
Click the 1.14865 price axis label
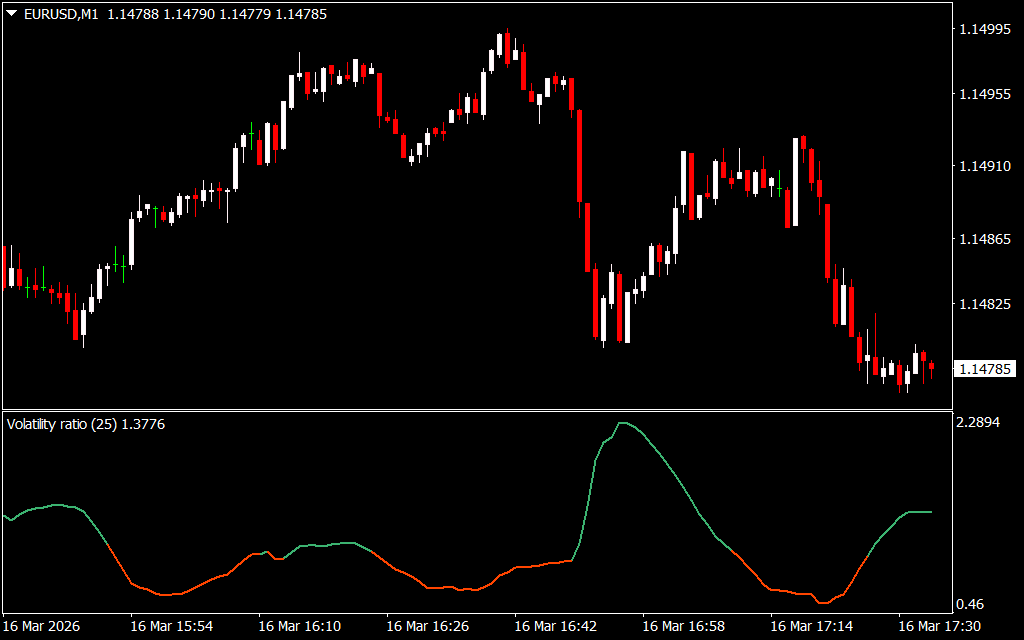[x=985, y=239]
